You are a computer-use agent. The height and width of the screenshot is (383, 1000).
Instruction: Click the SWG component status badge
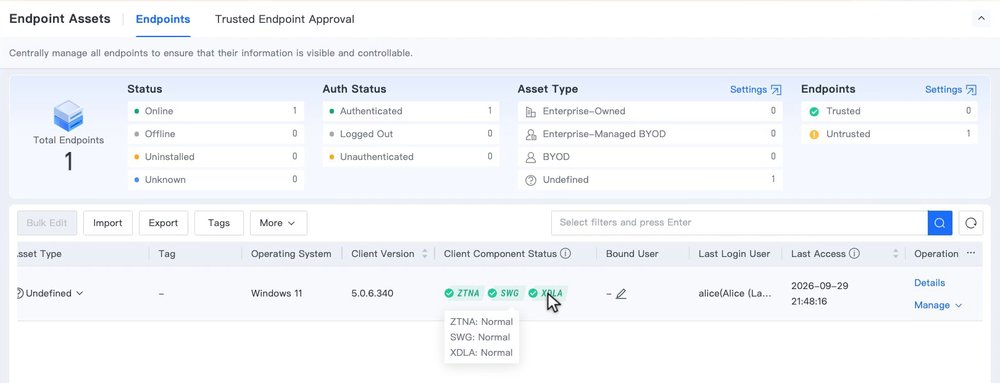tap(504, 293)
